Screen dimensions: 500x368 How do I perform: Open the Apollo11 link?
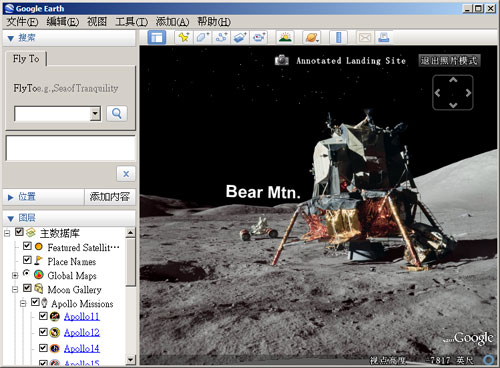pyautogui.click(x=82, y=316)
